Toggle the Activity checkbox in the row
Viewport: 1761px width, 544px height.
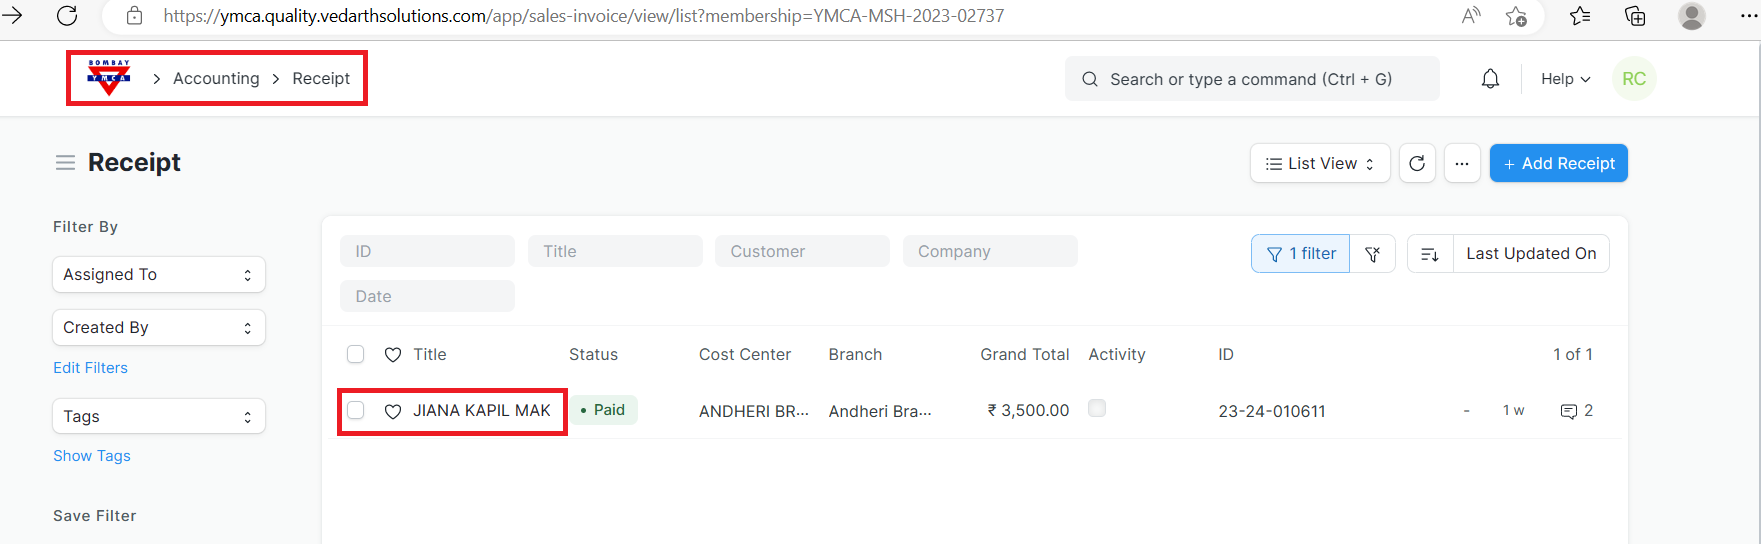pos(1097,408)
